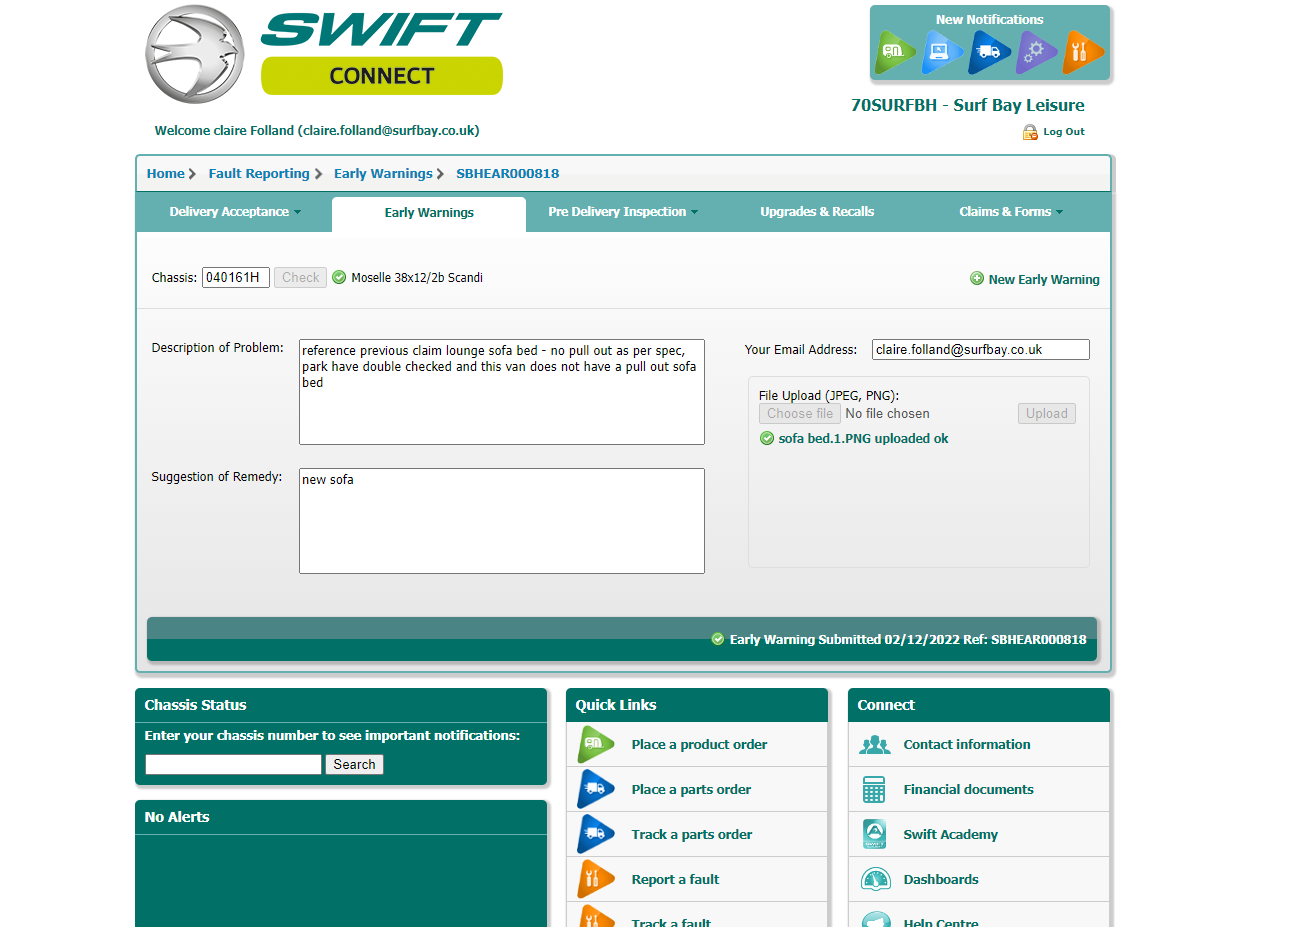The image size is (1297, 927).
Task: Switch to the Early Warnings tab
Action: click(x=429, y=213)
